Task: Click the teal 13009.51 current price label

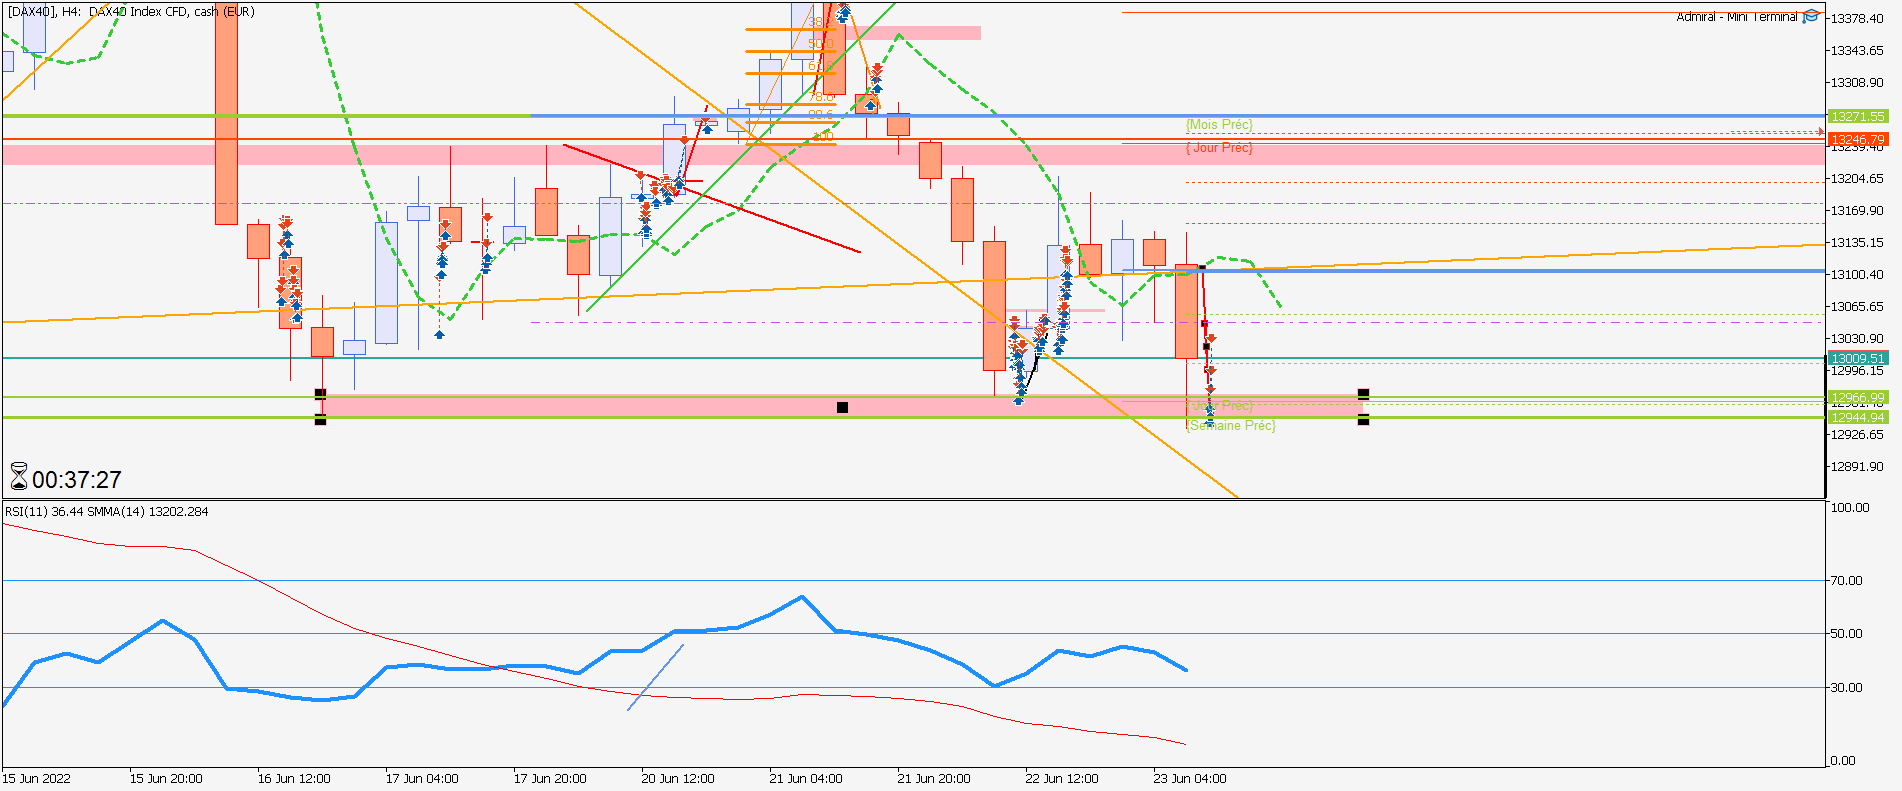Action: tap(1858, 358)
